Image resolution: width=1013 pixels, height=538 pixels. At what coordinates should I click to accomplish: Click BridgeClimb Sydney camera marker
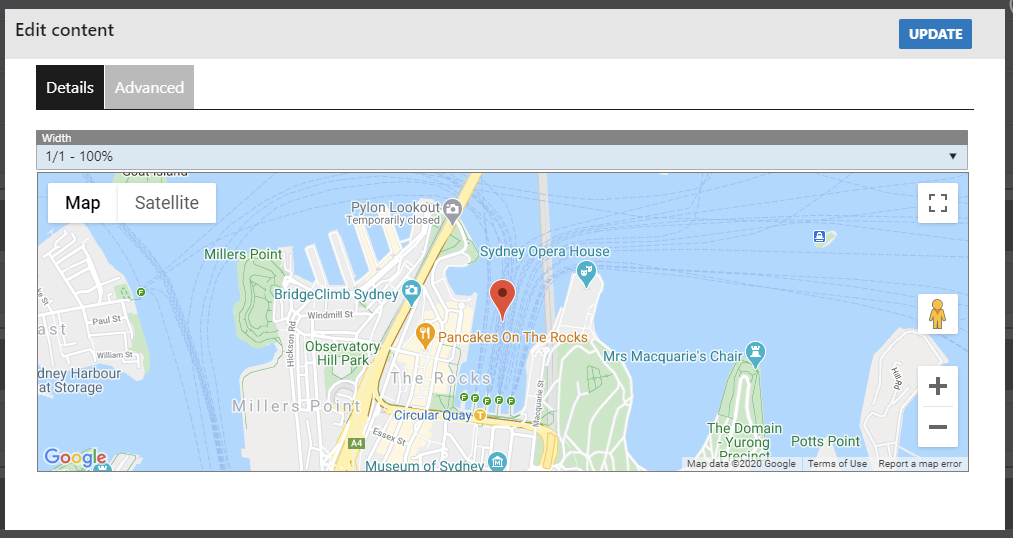pos(410,293)
